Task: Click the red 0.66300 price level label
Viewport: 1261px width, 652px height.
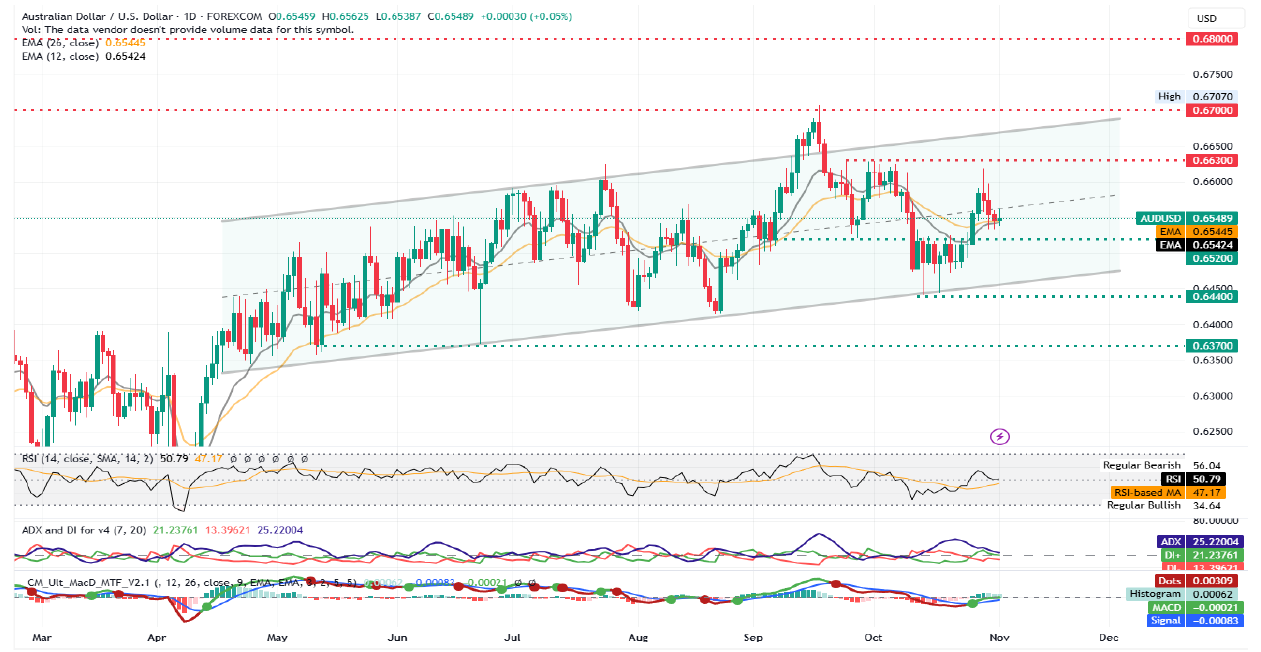Action: [1212, 160]
